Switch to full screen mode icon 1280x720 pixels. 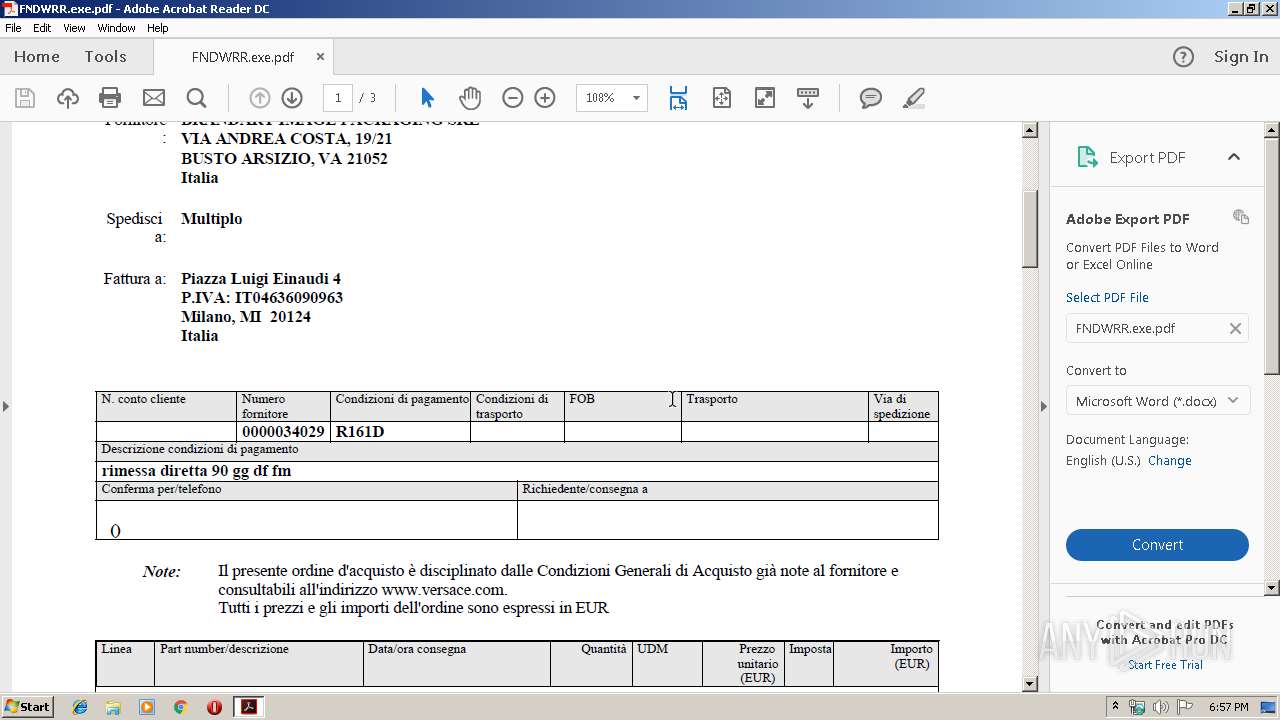pyautogui.click(x=765, y=98)
